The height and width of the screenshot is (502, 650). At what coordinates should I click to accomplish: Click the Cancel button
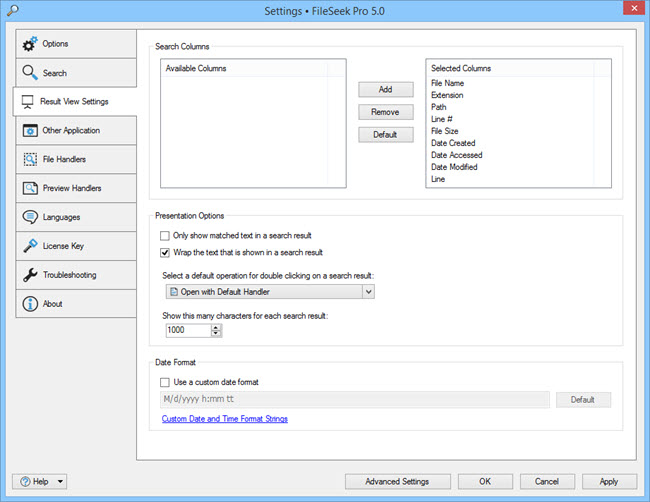pos(547,482)
